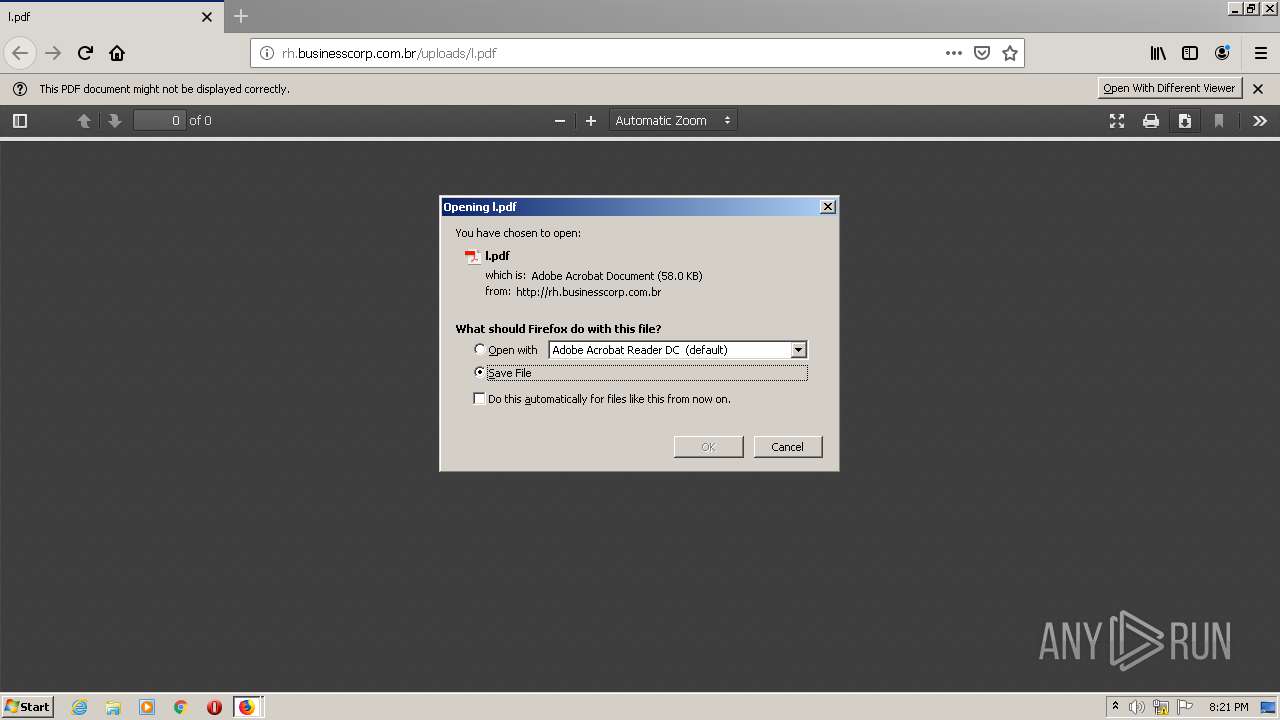Viewport: 1280px width, 720px height.
Task: Open the PDF viewer tools chevron menu
Action: click(x=1260, y=121)
